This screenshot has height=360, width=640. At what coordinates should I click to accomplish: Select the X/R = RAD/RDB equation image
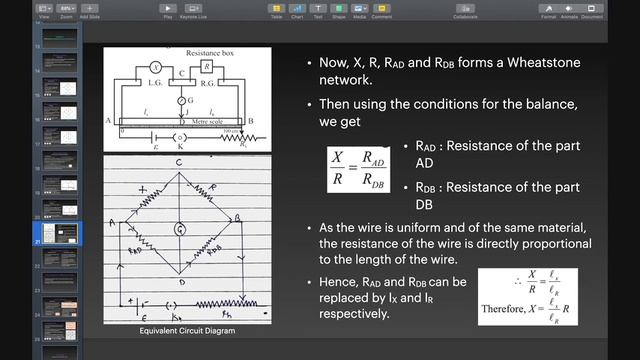(358, 169)
